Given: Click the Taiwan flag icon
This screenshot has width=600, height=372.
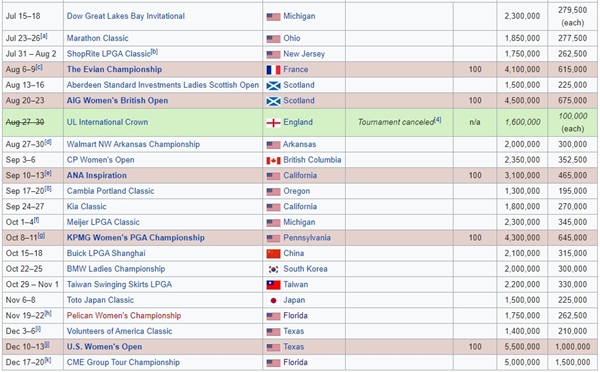Looking at the screenshot, I should (273, 285).
